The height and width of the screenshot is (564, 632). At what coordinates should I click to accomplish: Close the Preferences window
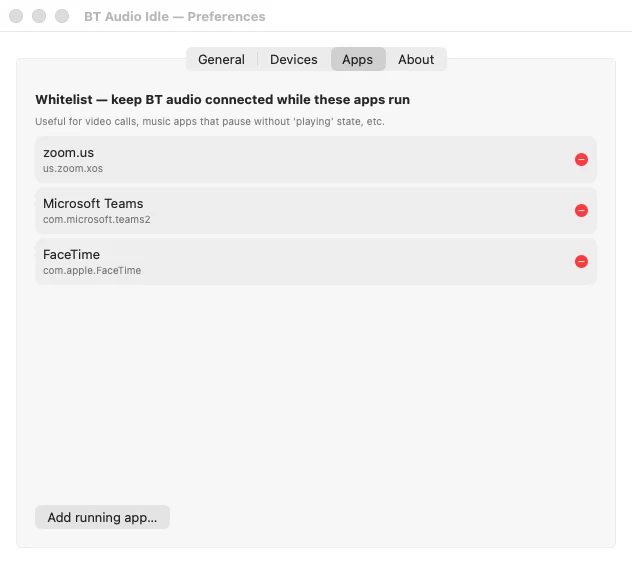16,16
